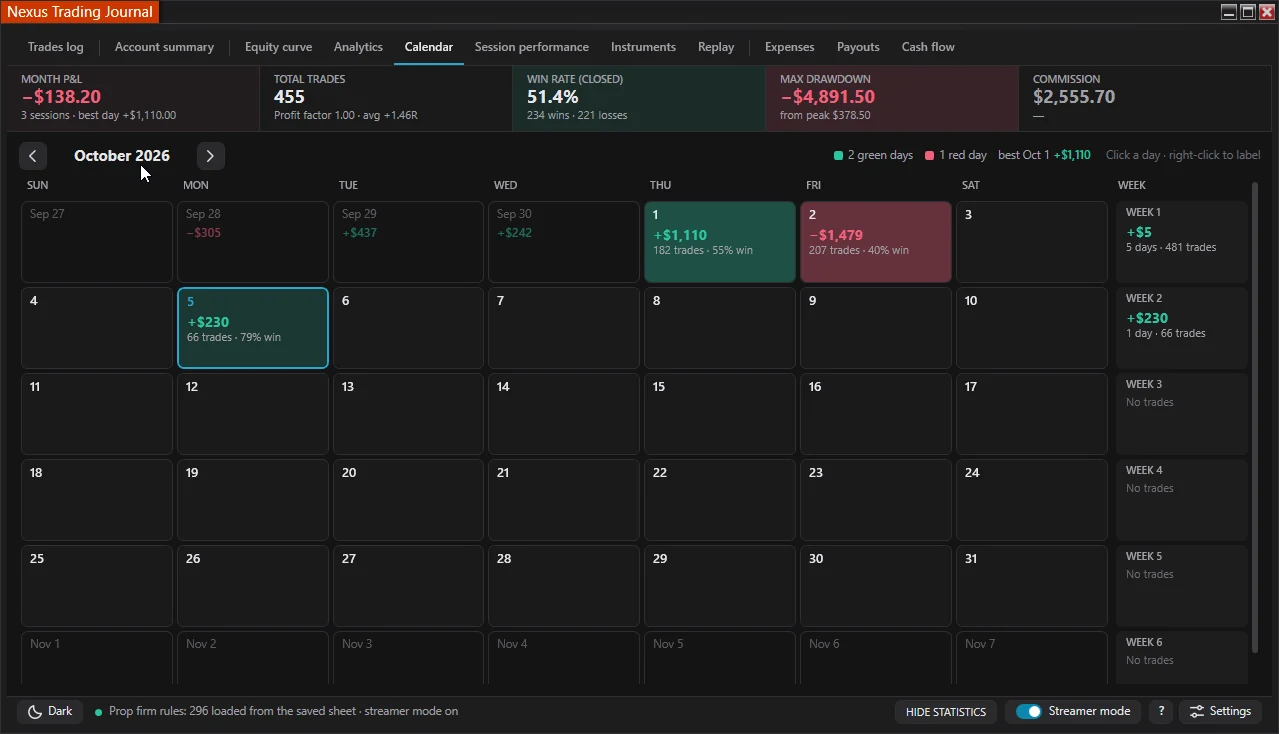The width and height of the screenshot is (1279, 734).
Task: Click HIDE STATISTICS button
Action: (x=945, y=712)
